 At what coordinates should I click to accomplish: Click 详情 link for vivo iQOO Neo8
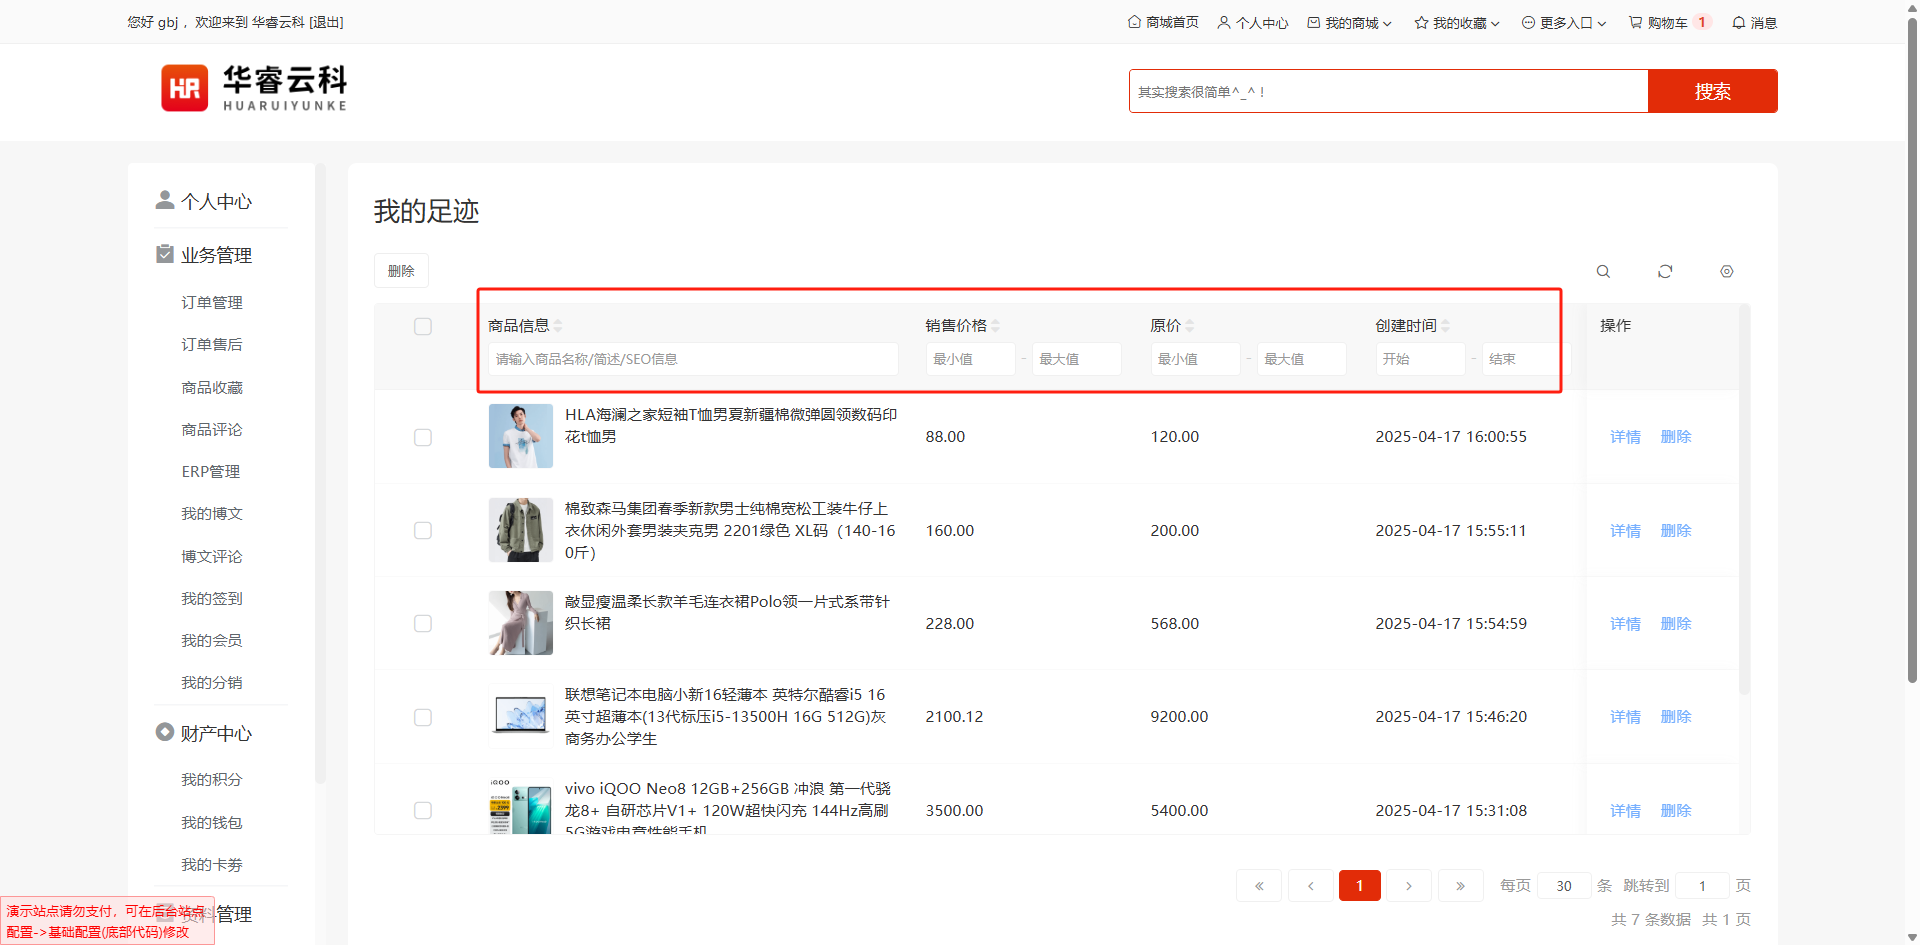pos(1625,811)
